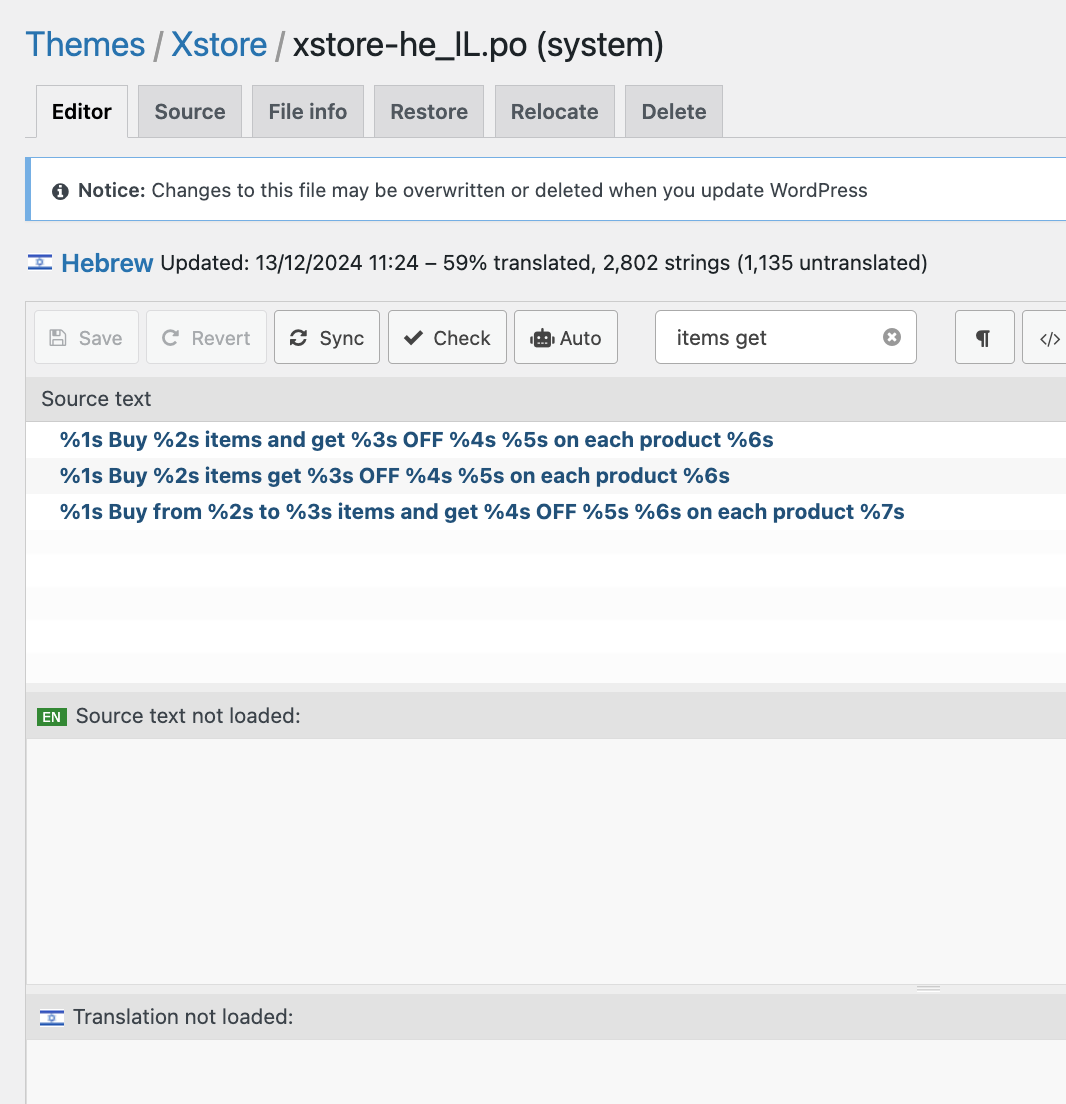Click the green EN source language badge
This screenshot has width=1066, height=1104.
tap(51, 717)
